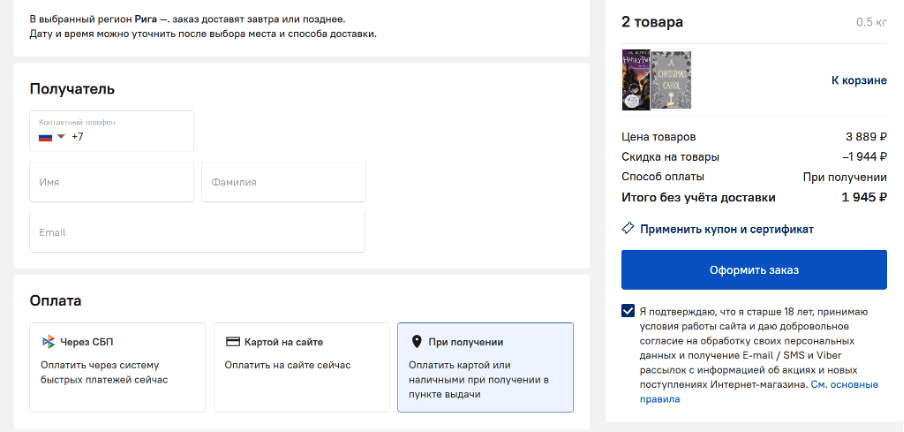This screenshot has width=904, height=432.
Task: Click the credit card icon
Action: (x=232, y=342)
